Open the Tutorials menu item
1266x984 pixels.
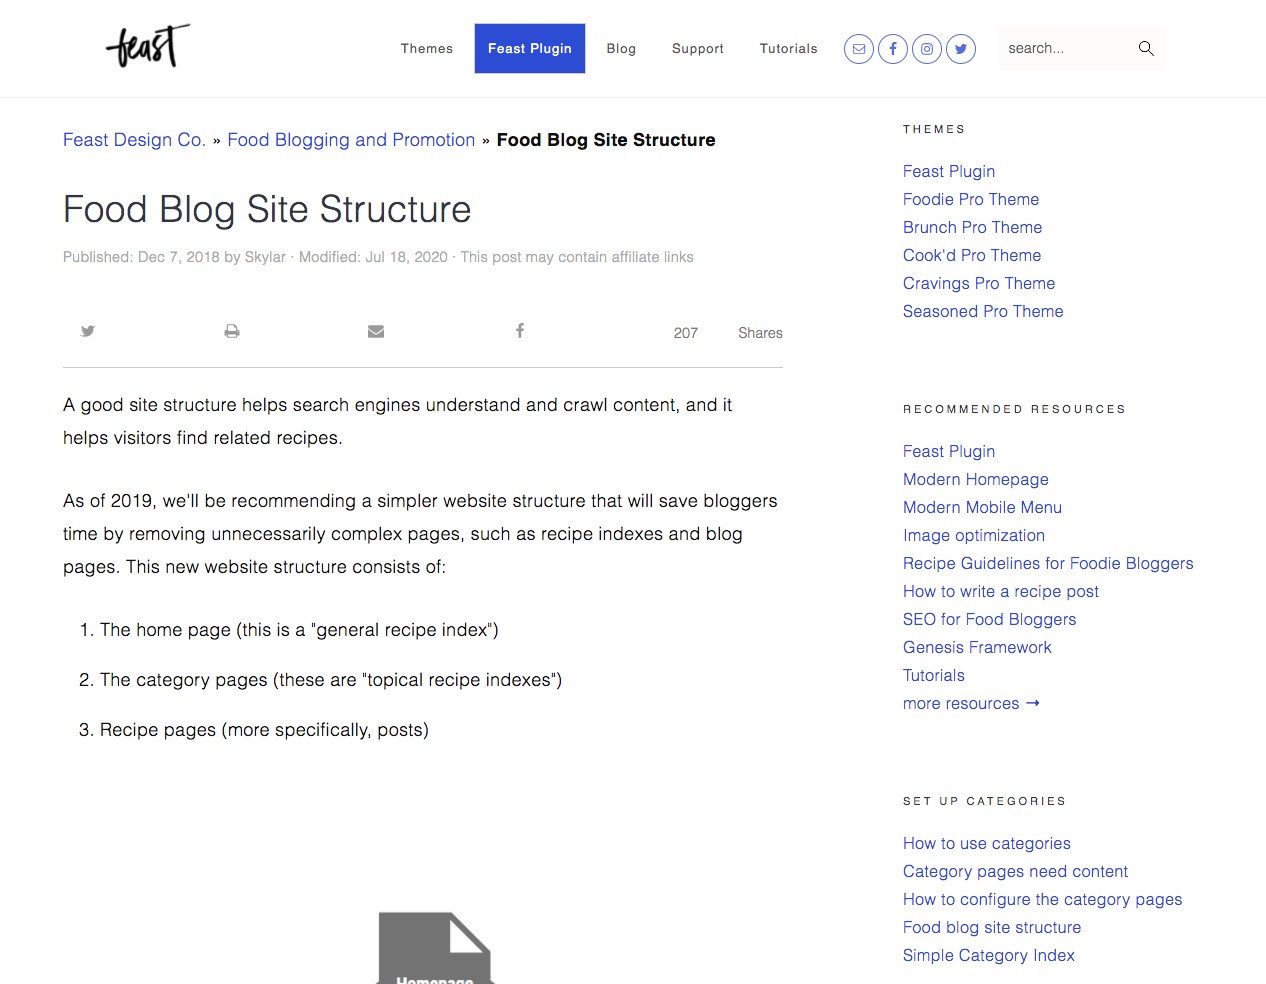[788, 48]
